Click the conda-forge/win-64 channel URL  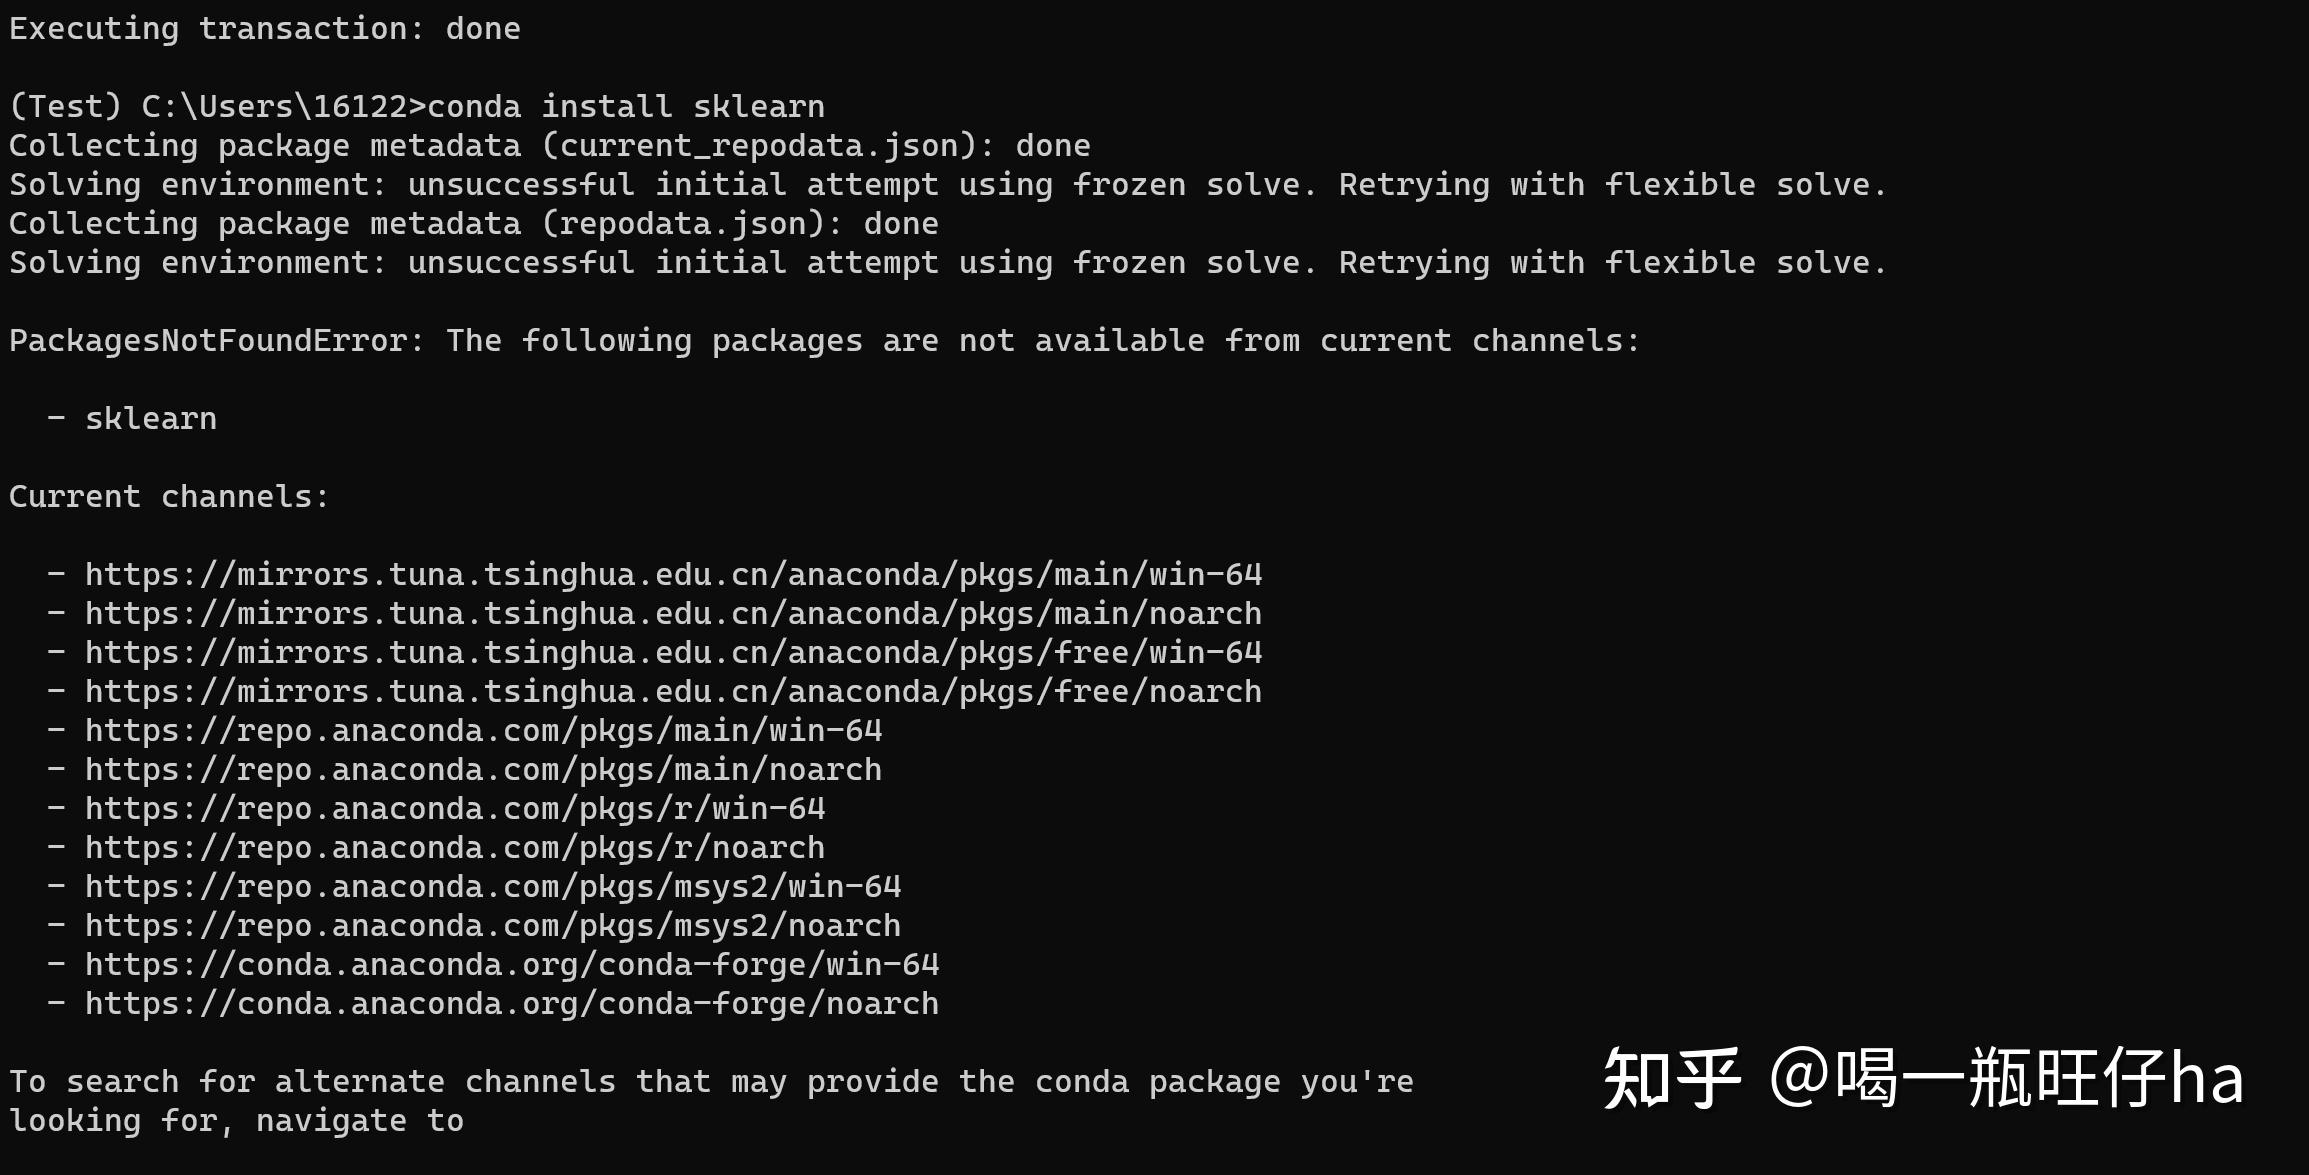(512, 965)
